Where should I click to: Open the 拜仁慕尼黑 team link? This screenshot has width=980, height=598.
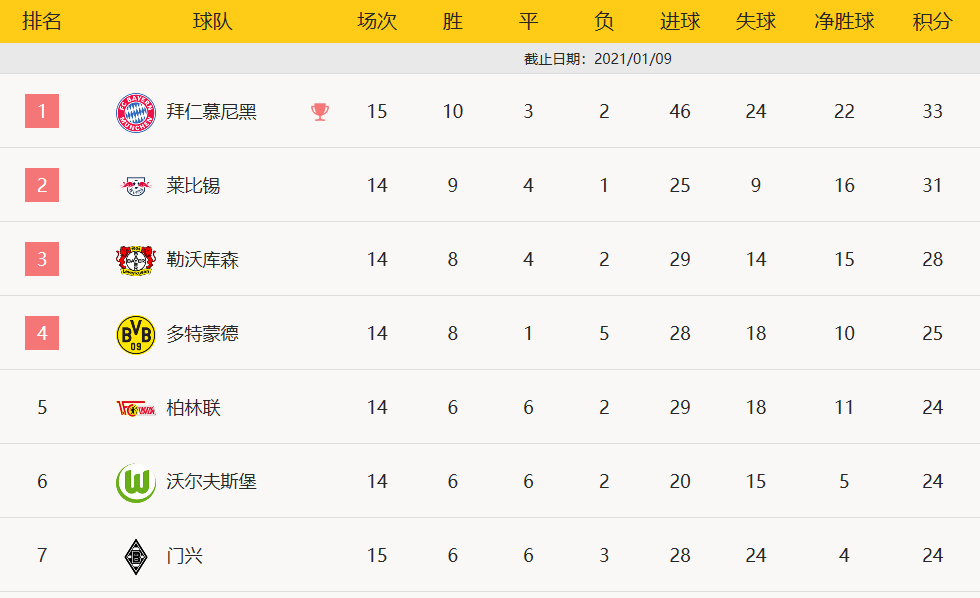211,111
